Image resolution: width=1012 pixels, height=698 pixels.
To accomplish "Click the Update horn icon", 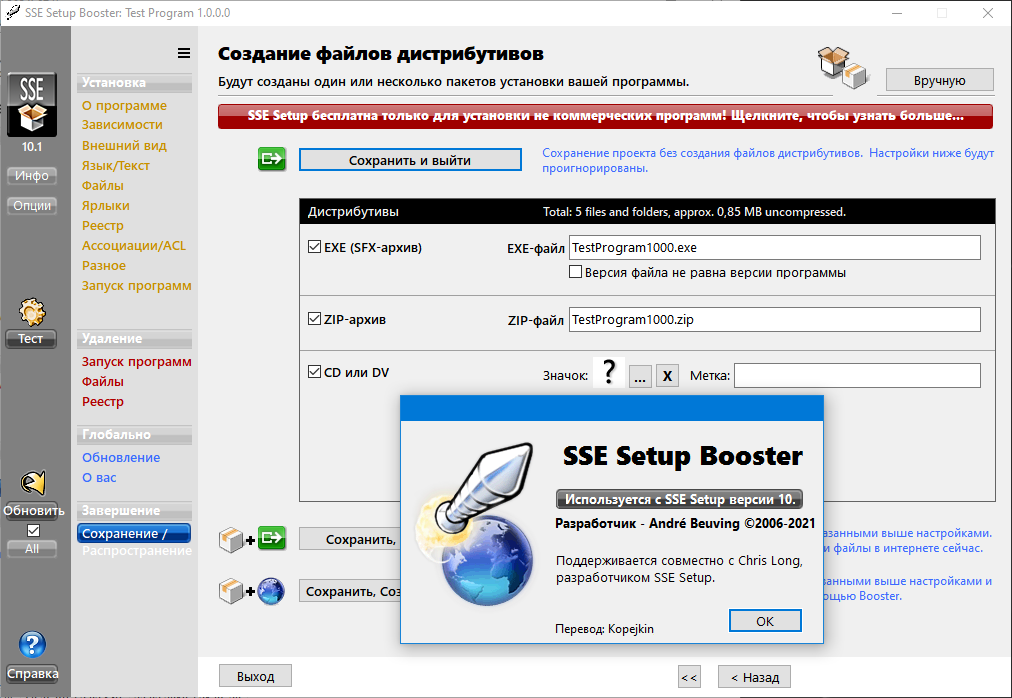I will tap(33, 483).
